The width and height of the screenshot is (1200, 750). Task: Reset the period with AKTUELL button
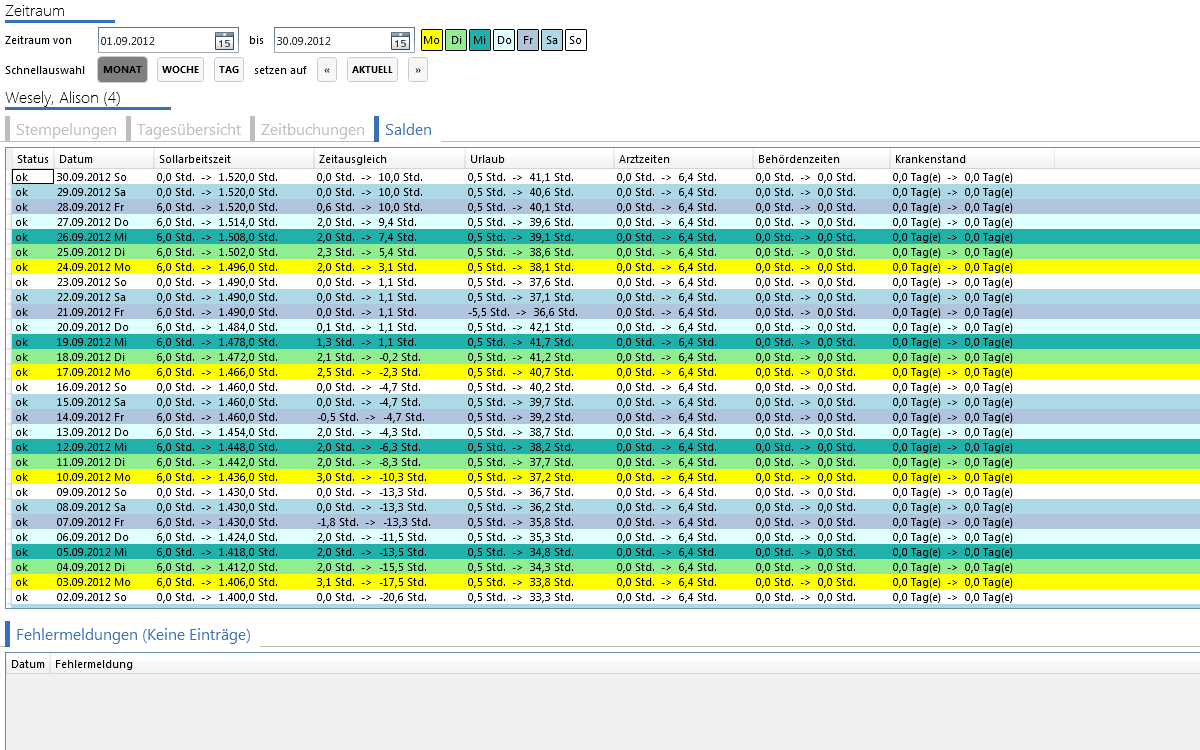[372, 70]
